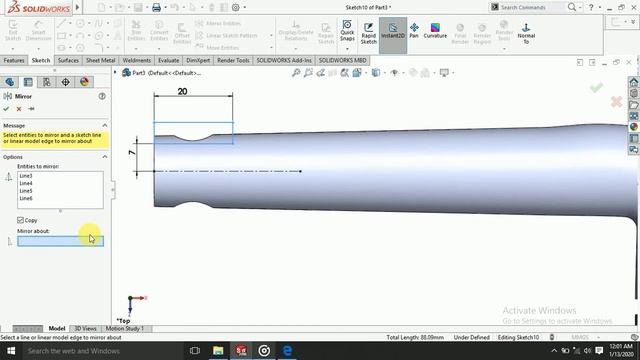Click the Exit Sketch icon
The image size is (640, 360).
(13, 31)
